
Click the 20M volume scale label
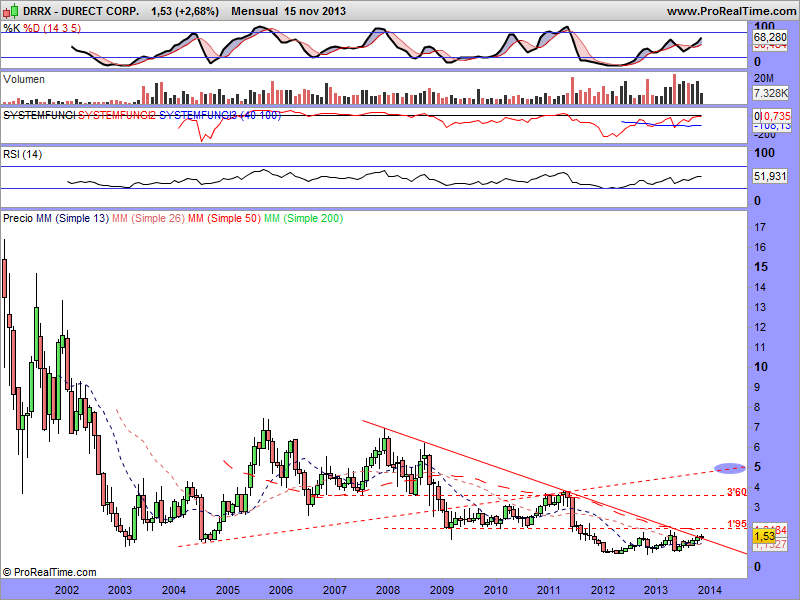(764, 78)
